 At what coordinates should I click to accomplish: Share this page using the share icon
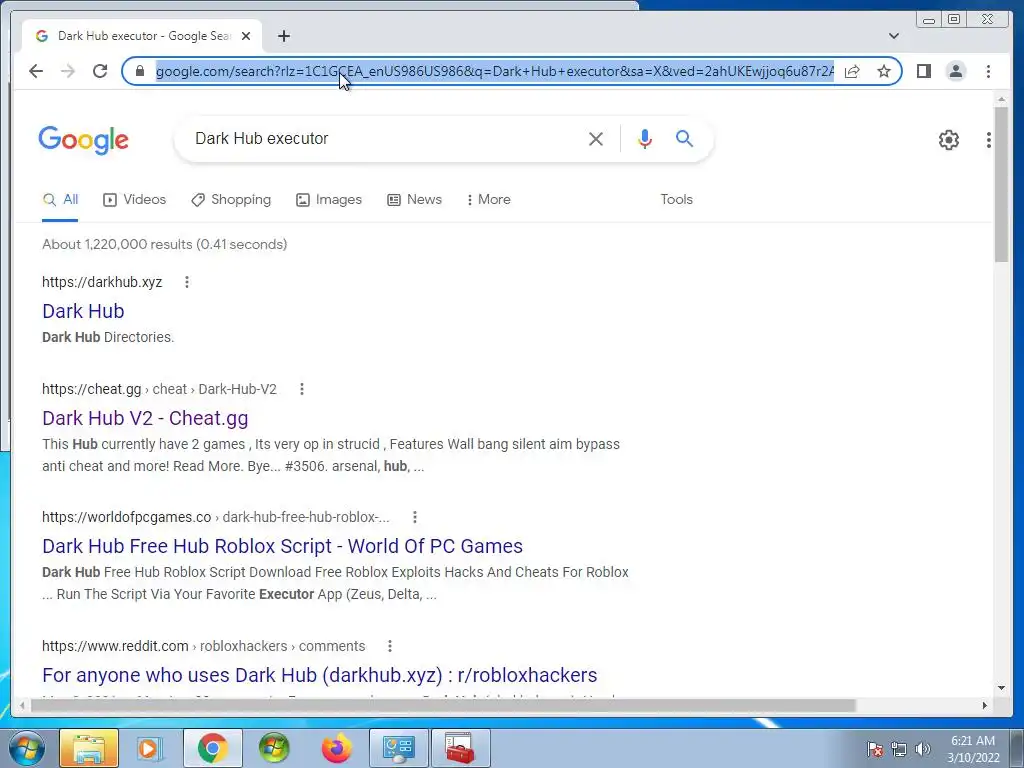tap(852, 71)
